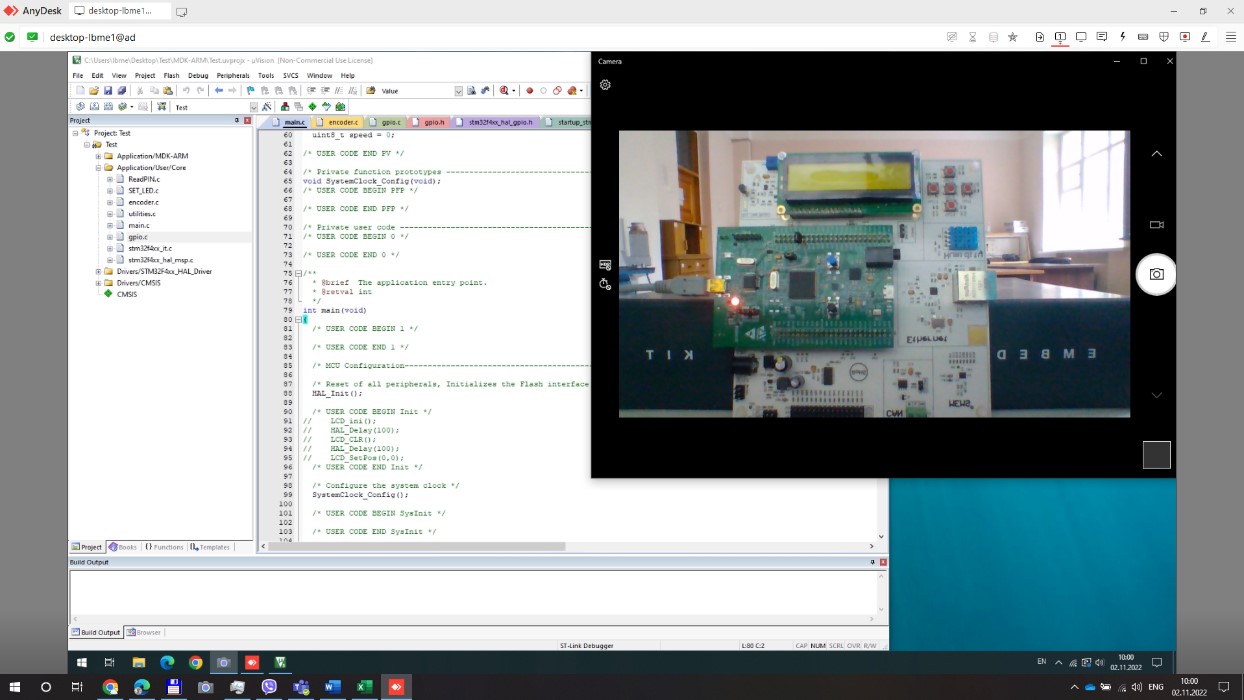The height and width of the screenshot is (700, 1244).
Task: Open the Test target dropdown
Action: pos(253,107)
